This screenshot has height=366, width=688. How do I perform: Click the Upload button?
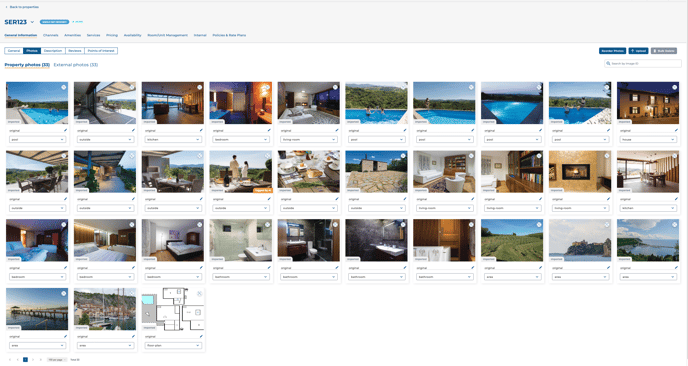coord(638,51)
